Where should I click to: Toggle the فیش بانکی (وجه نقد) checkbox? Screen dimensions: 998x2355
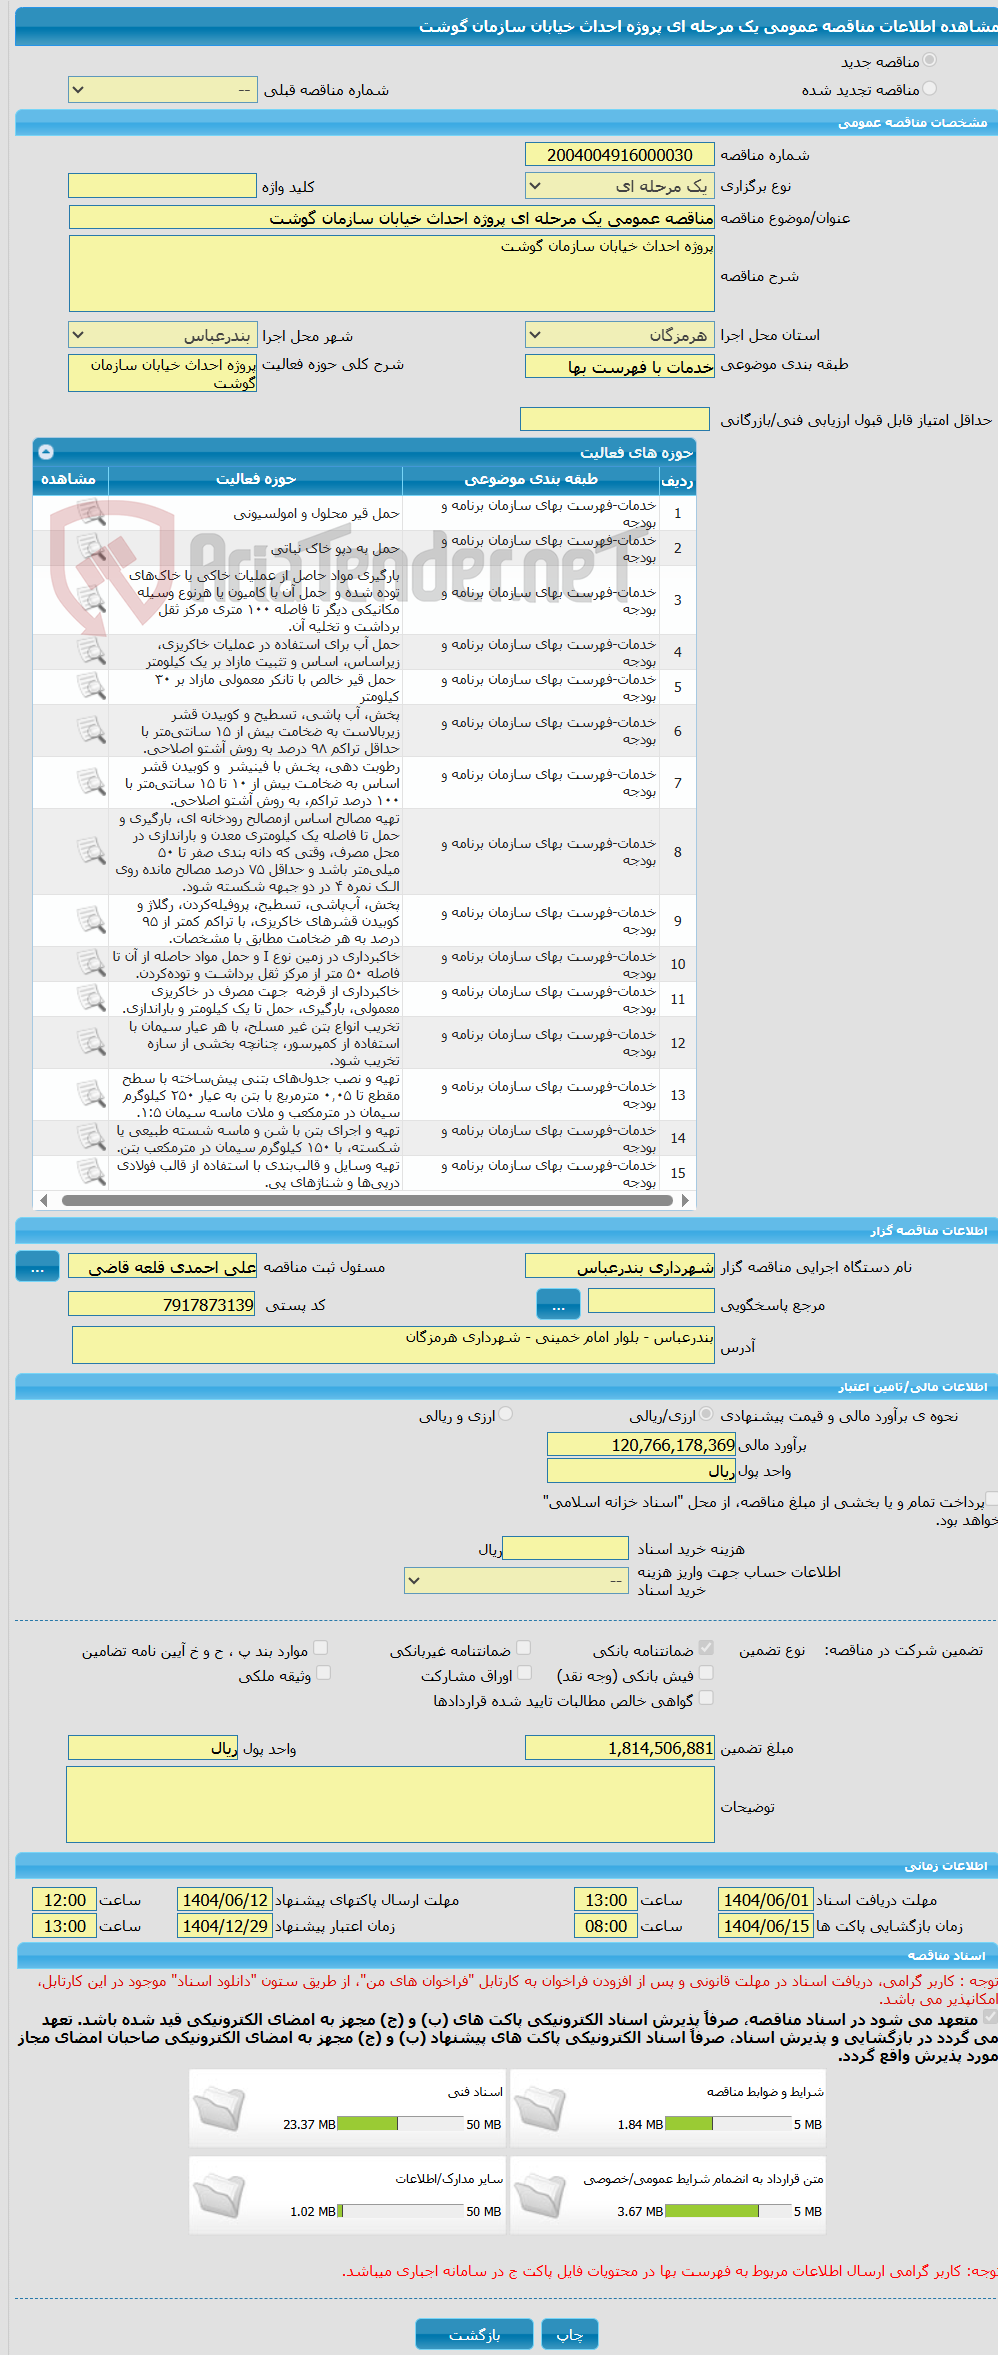pyautogui.click(x=706, y=1673)
